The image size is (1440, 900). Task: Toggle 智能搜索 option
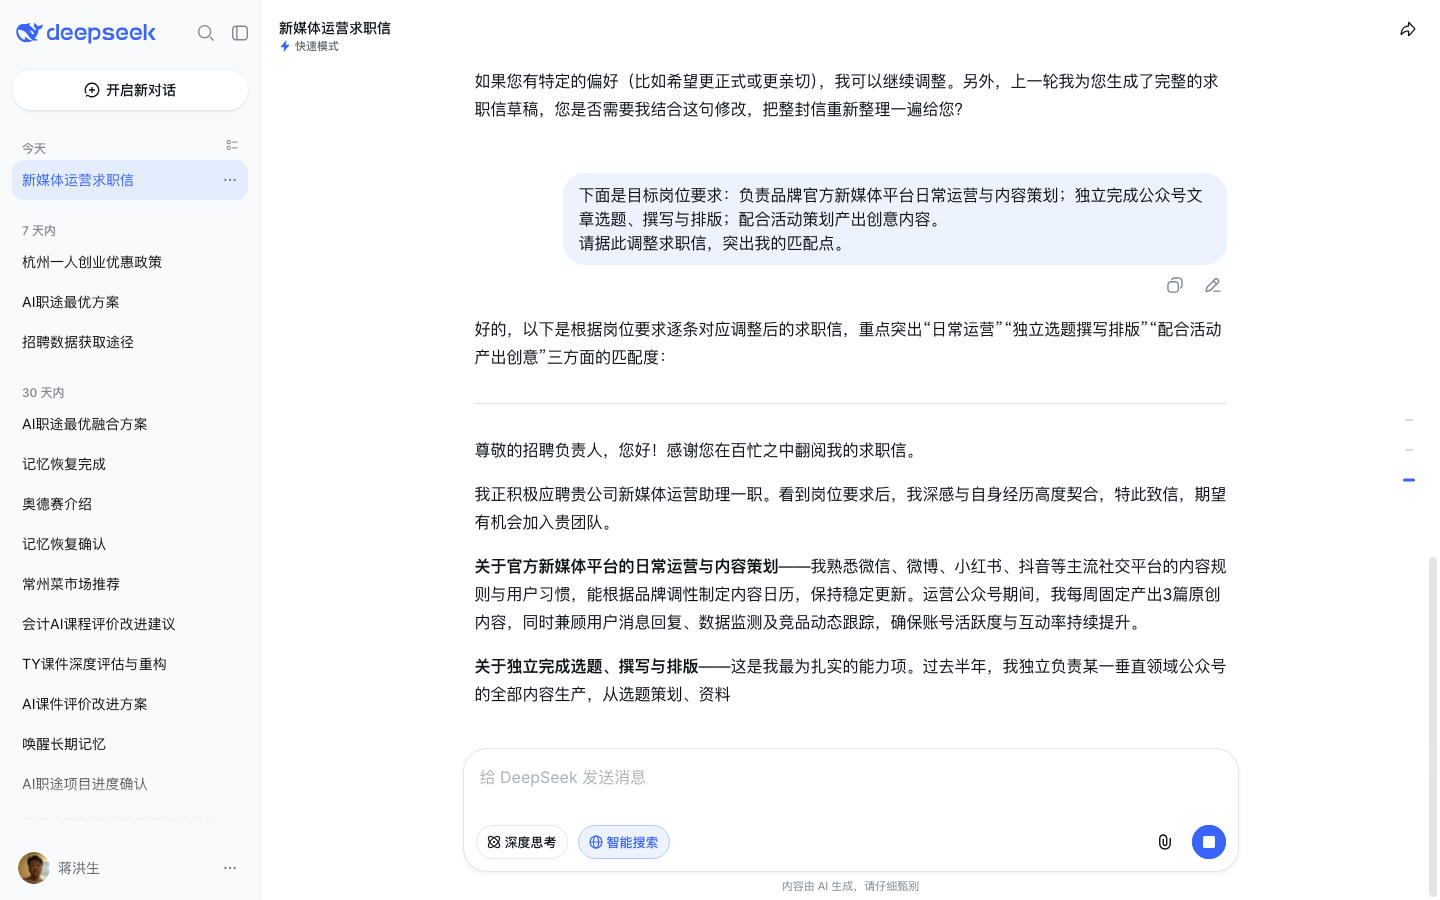(624, 842)
